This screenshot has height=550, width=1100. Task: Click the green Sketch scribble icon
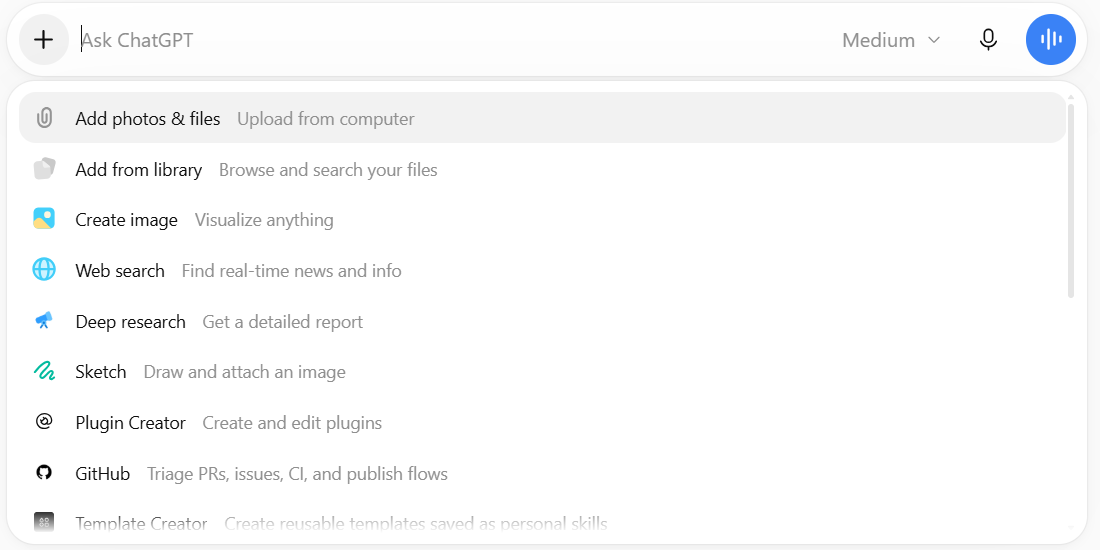click(44, 371)
